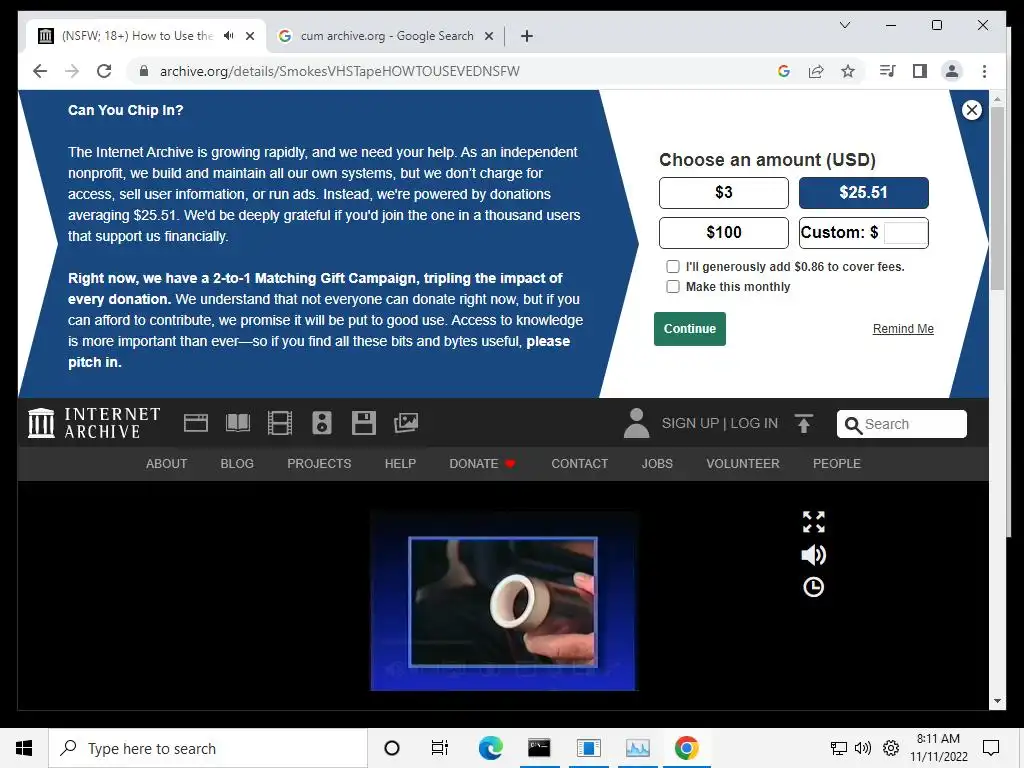This screenshot has height=768, width=1024.
Task: Open the media controls icon in the Chrome toolbar
Action: click(888, 71)
